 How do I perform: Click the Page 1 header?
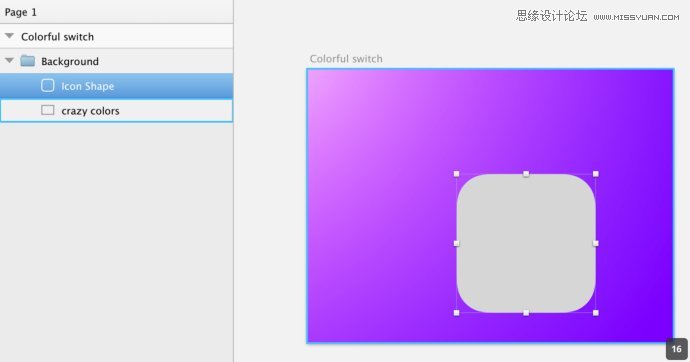116,12
